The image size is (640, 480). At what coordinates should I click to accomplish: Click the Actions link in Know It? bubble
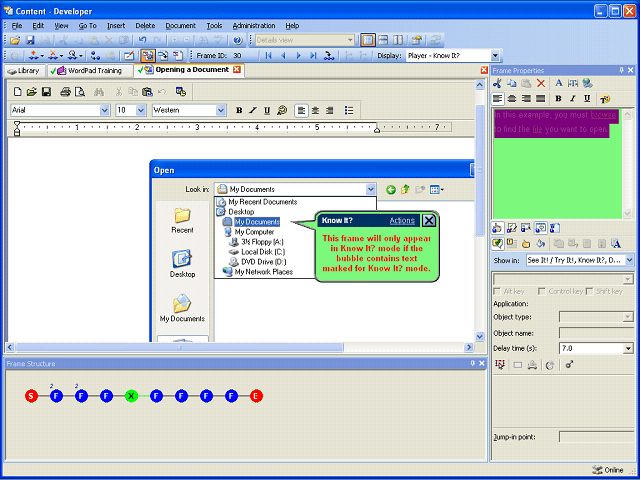point(402,220)
